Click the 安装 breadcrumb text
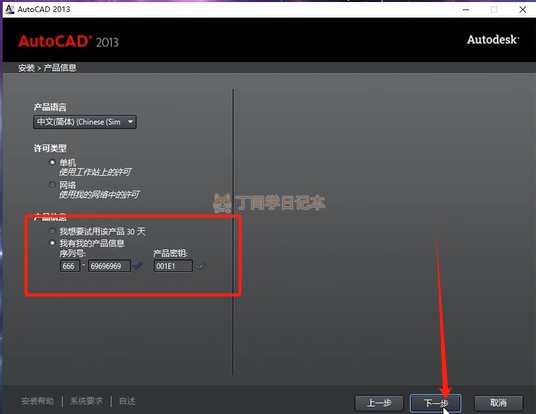Screen dimensions: 536x414 pyautogui.click(x=26, y=68)
